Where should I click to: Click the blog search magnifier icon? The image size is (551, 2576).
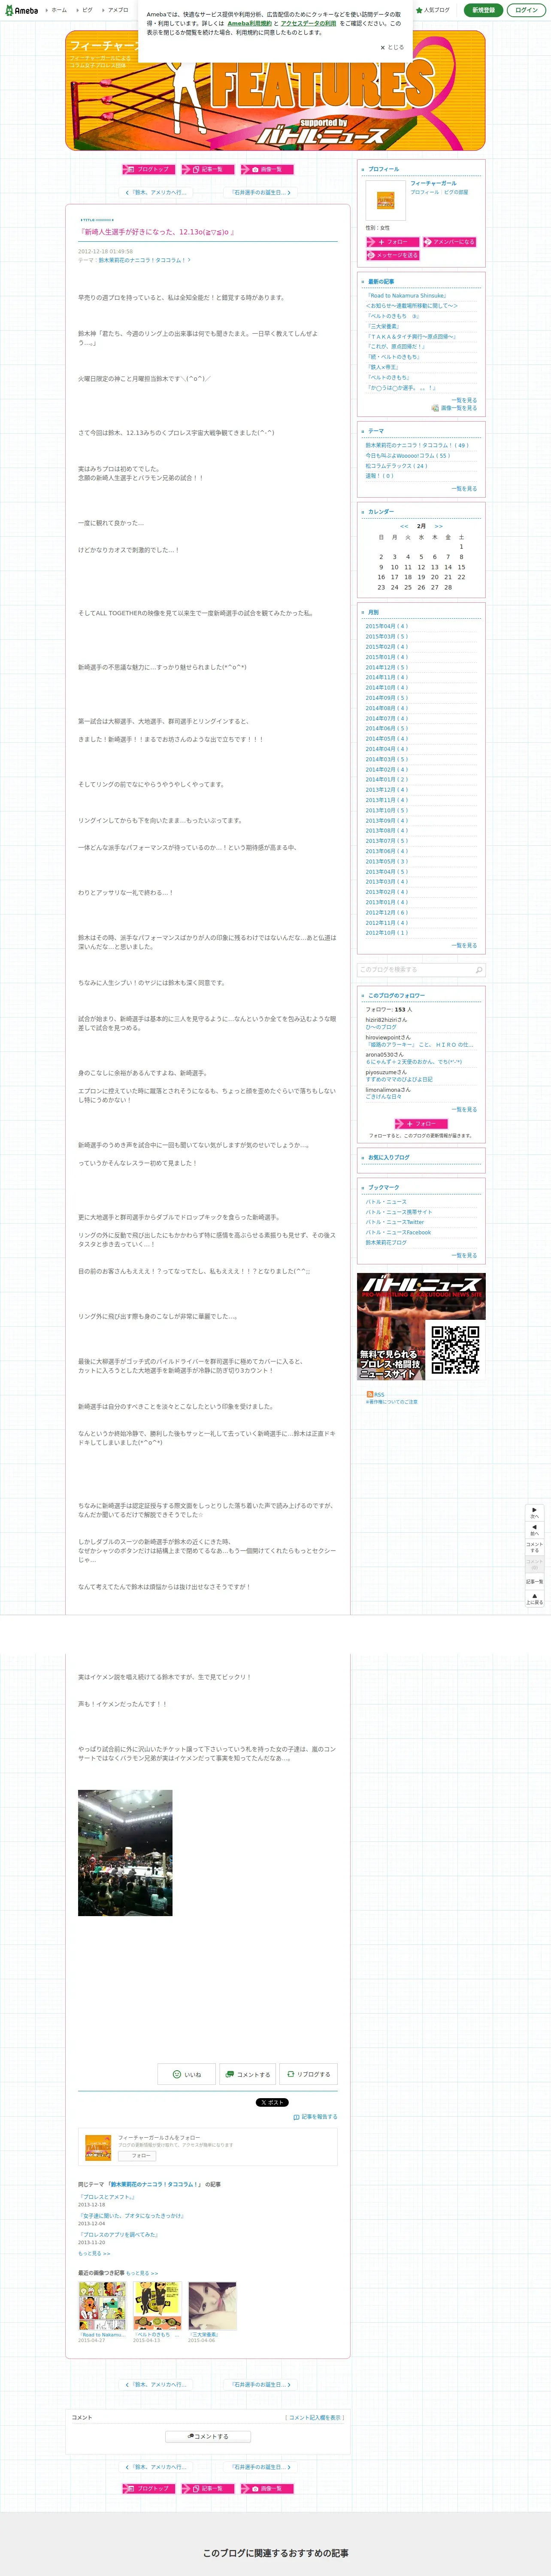pos(479,970)
